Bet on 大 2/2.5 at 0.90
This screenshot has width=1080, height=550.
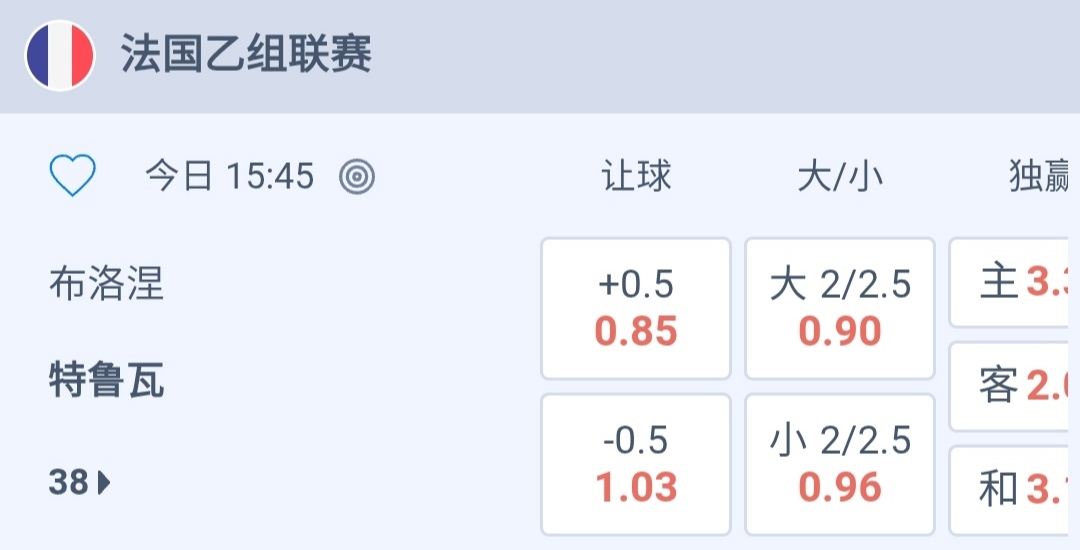840,308
